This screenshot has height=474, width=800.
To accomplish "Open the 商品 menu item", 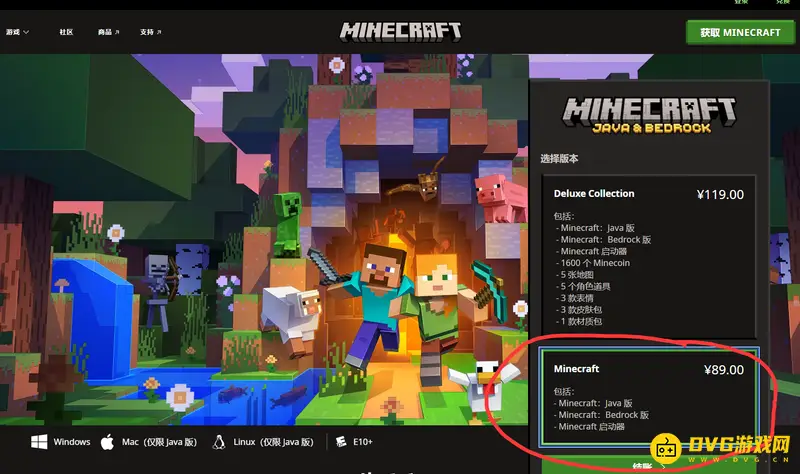I will [104, 32].
